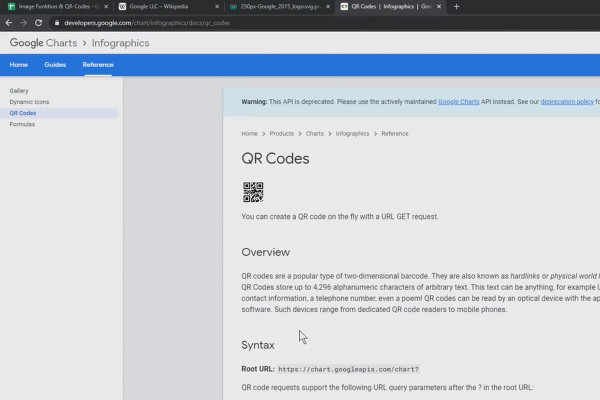This screenshot has width=600, height=400.
Task: Open Gallery in the left sidebar
Action: coord(19,91)
